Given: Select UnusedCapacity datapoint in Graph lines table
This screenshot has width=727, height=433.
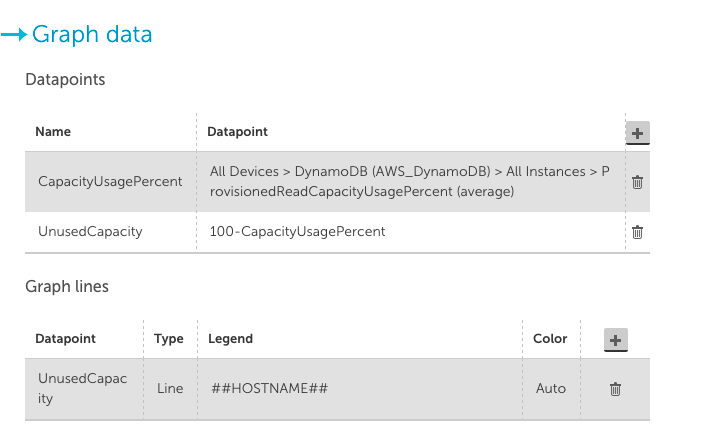Looking at the screenshot, I should 83,388.
